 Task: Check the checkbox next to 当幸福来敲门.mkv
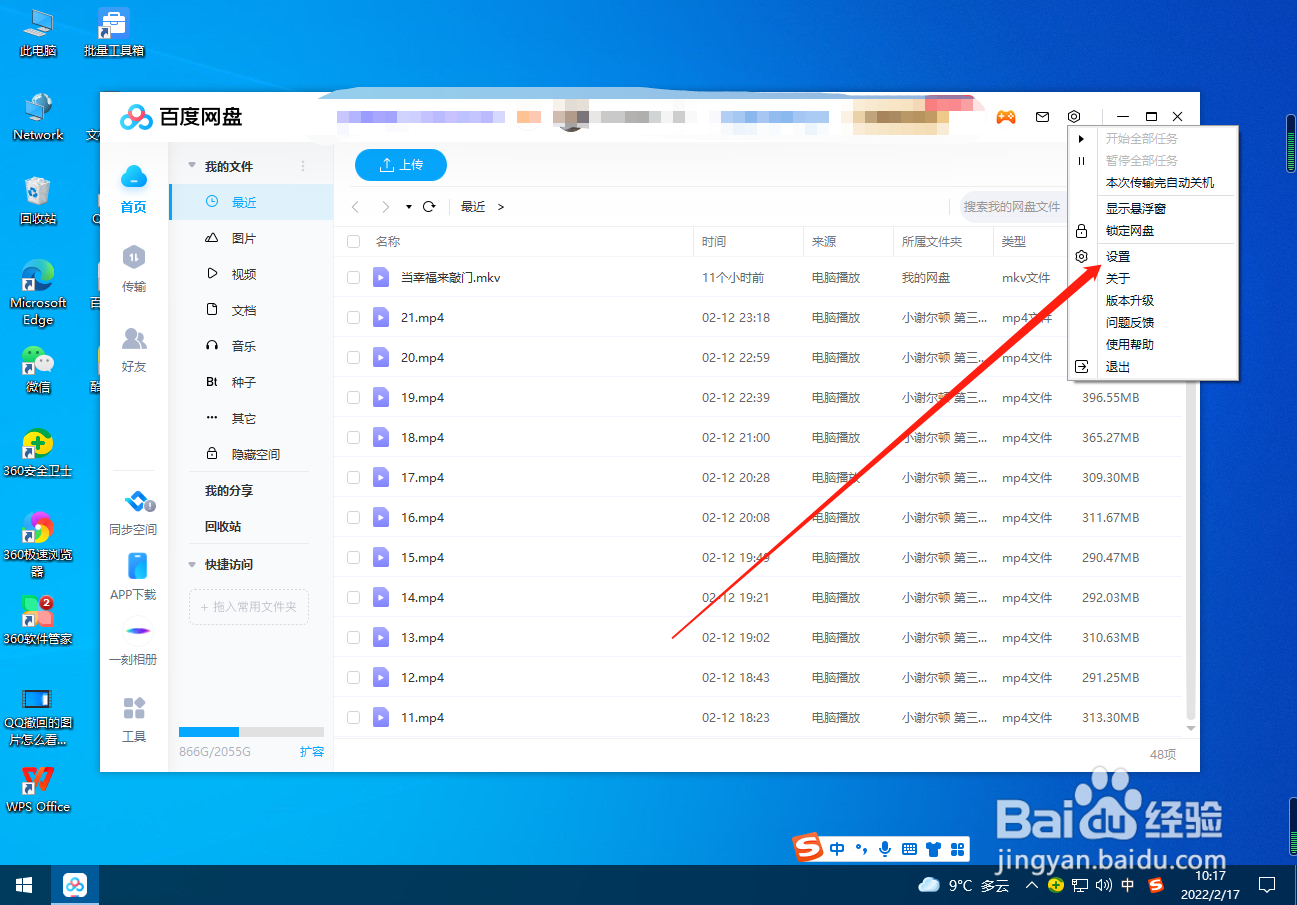point(353,277)
